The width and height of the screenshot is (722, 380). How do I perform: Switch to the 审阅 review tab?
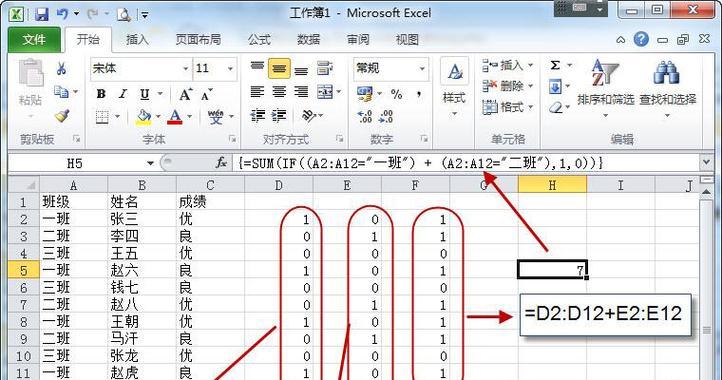click(358, 40)
